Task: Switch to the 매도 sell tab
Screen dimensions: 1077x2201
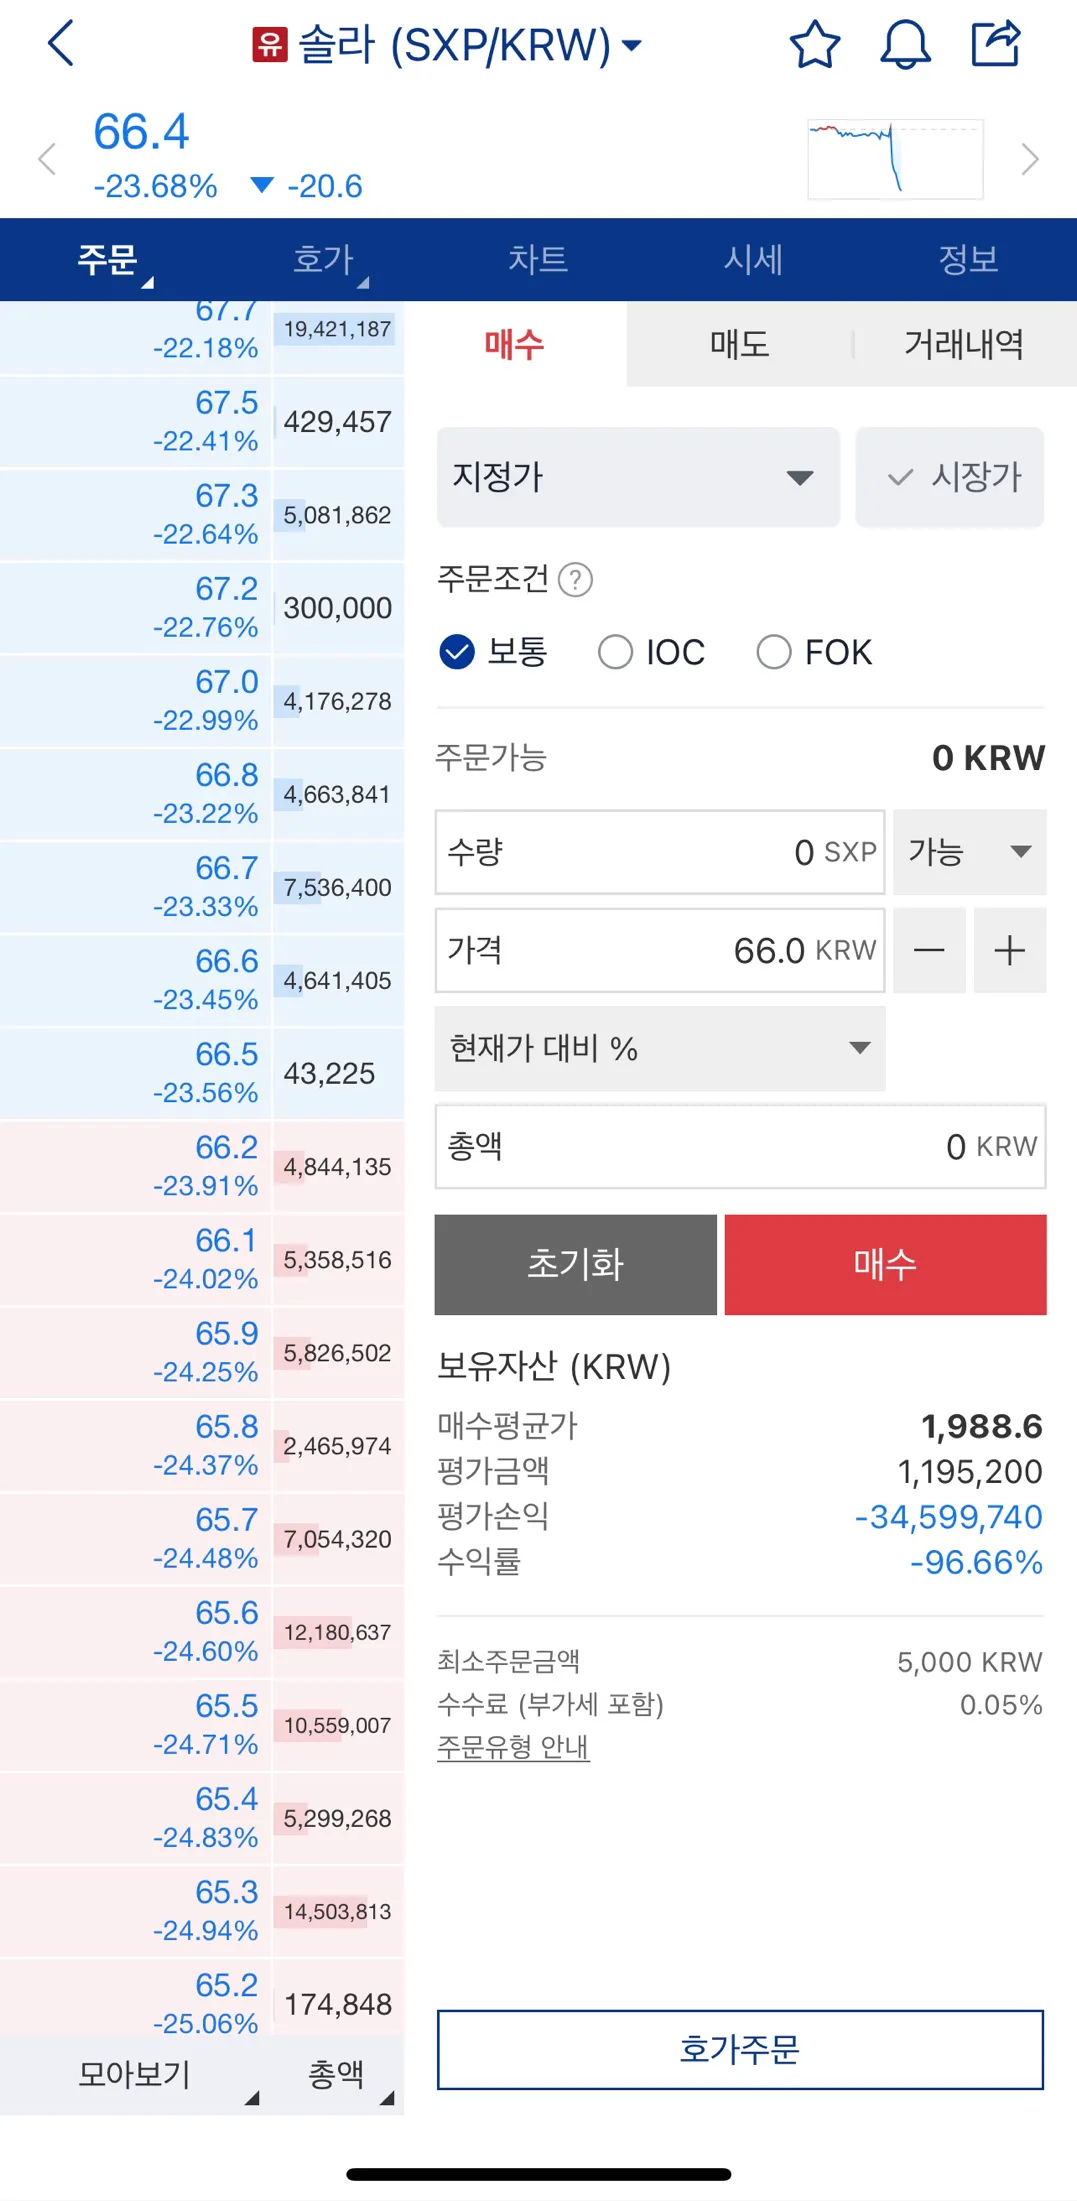Action: [x=739, y=344]
